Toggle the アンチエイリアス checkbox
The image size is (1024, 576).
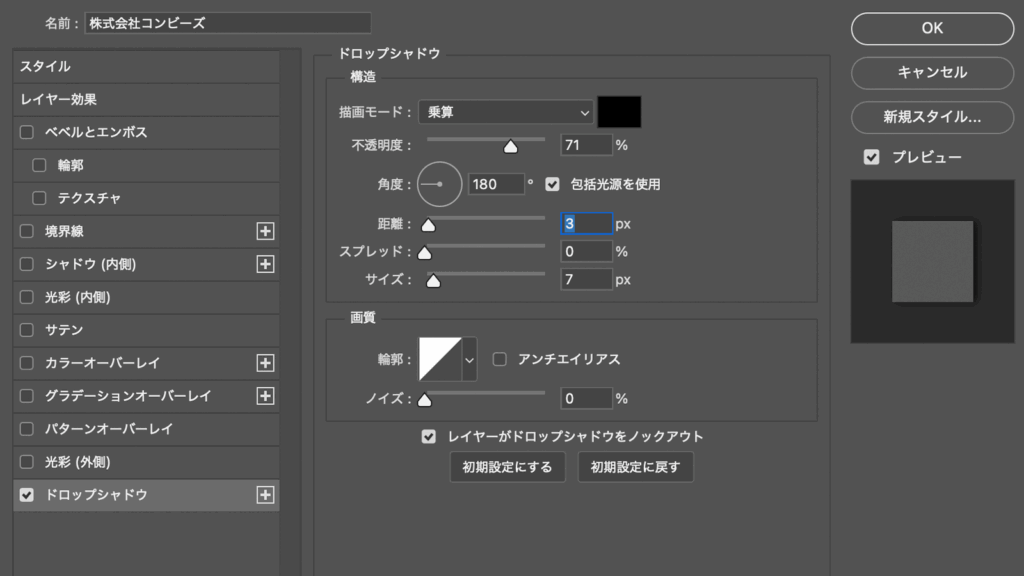[500, 359]
